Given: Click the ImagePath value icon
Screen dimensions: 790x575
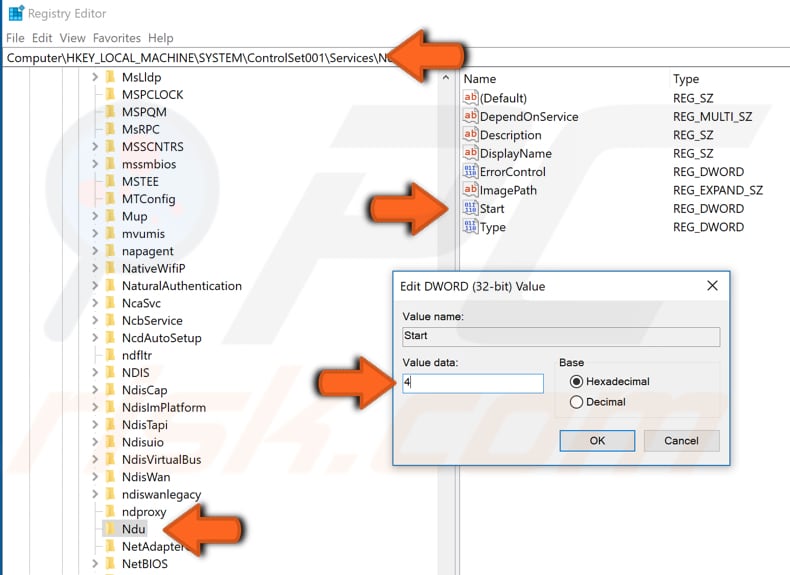Looking at the screenshot, I should pyautogui.click(x=470, y=189).
